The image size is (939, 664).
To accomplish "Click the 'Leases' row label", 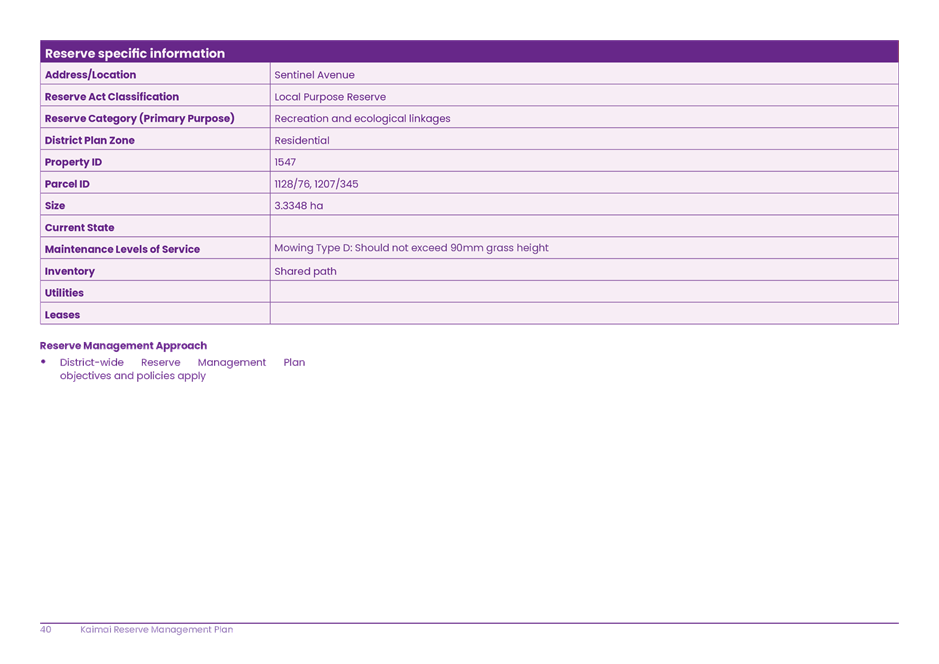I will click(x=62, y=314).
